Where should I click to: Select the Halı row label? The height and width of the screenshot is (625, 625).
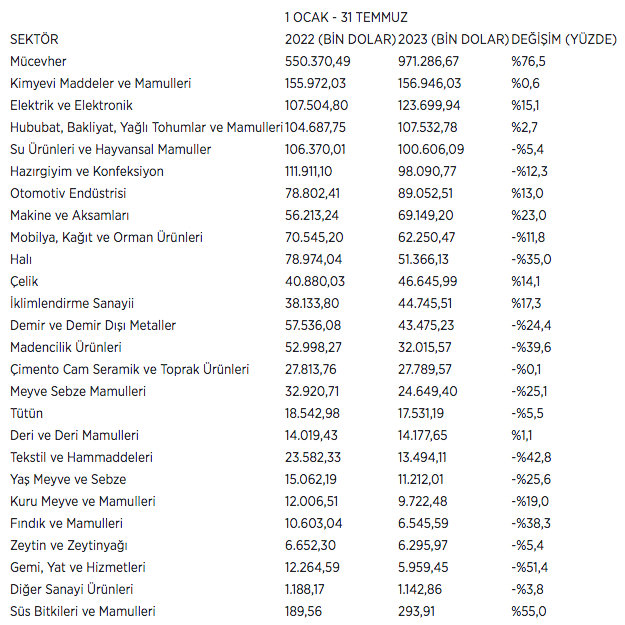[x=20, y=259]
